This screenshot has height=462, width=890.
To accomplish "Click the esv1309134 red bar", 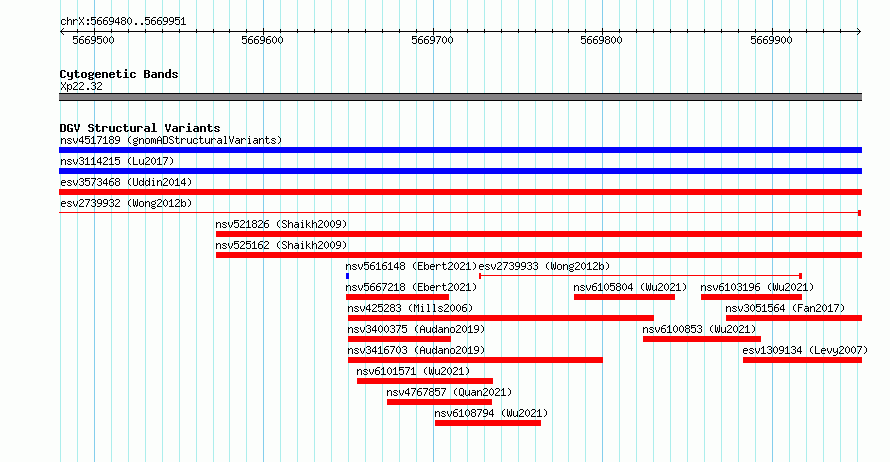I will pos(803,360).
